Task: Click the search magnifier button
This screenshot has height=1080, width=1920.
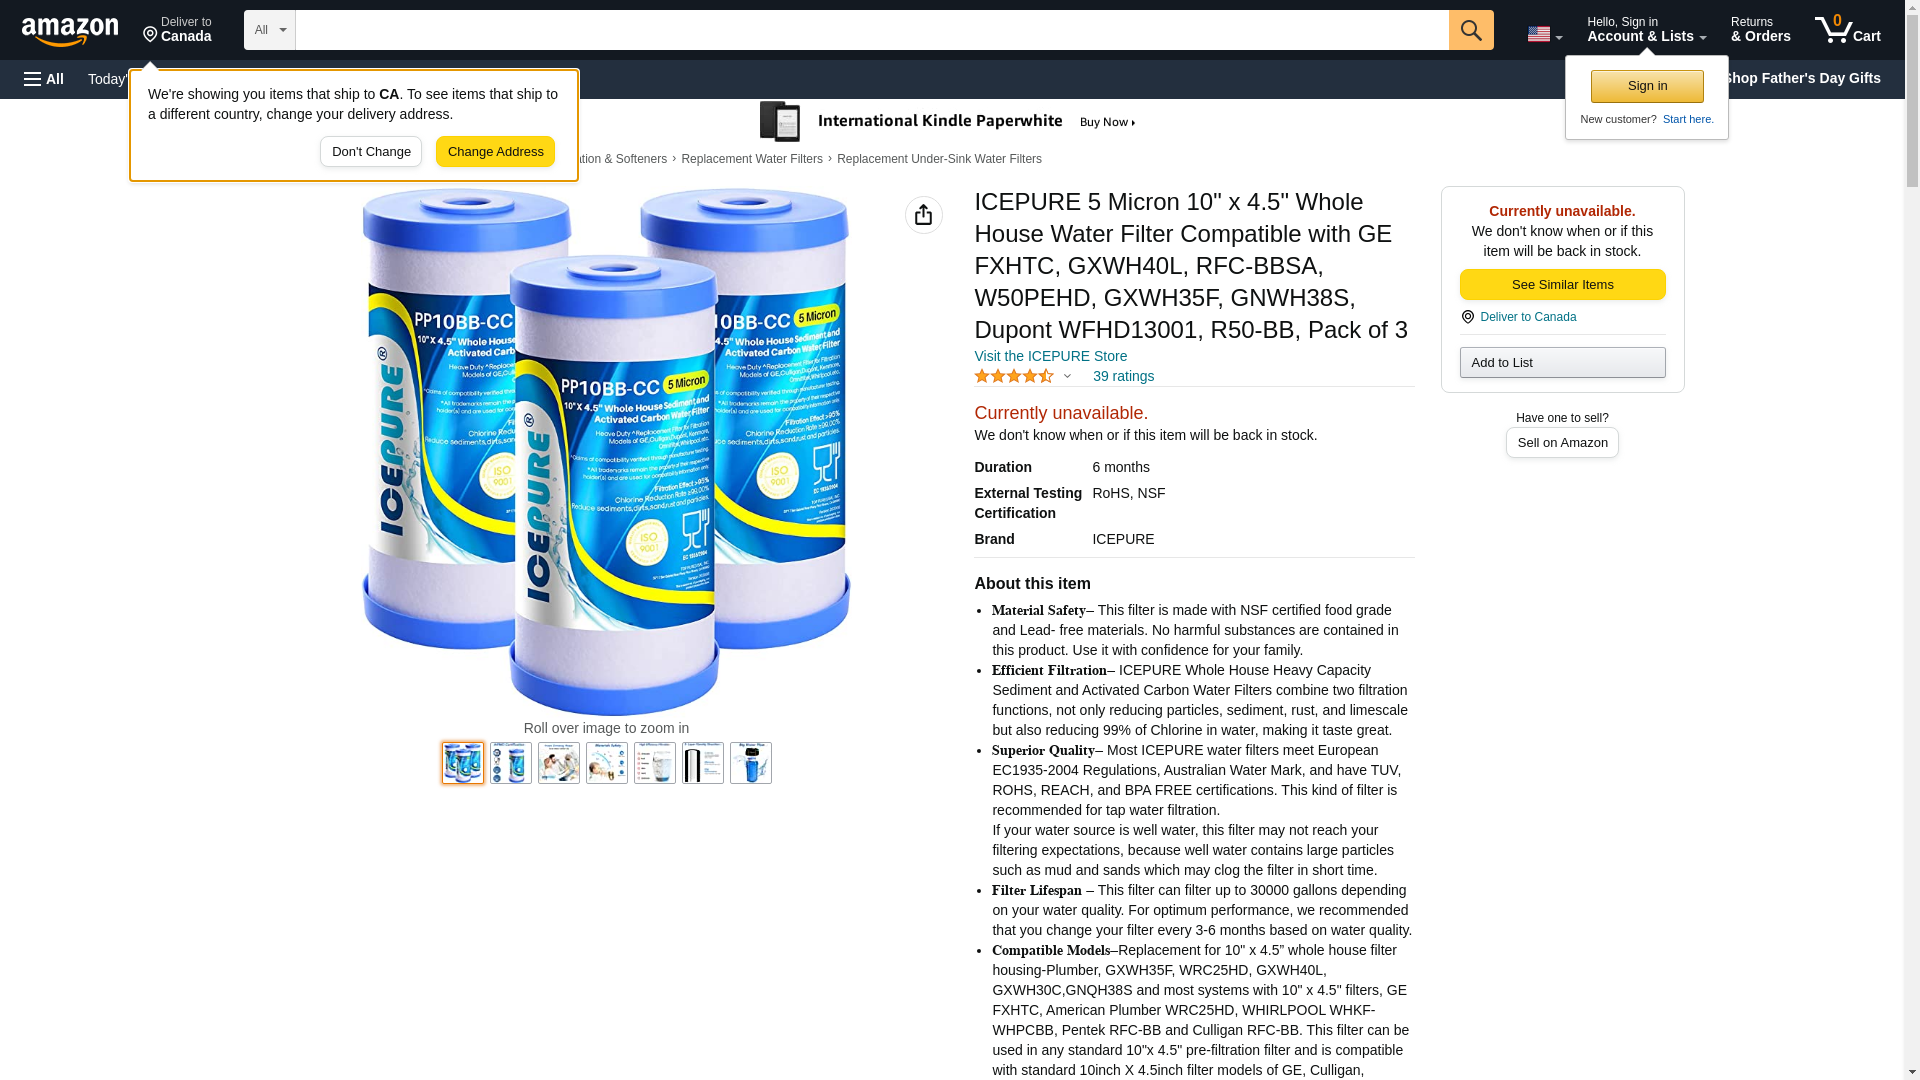Action: pyautogui.click(x=1471, y=30)
